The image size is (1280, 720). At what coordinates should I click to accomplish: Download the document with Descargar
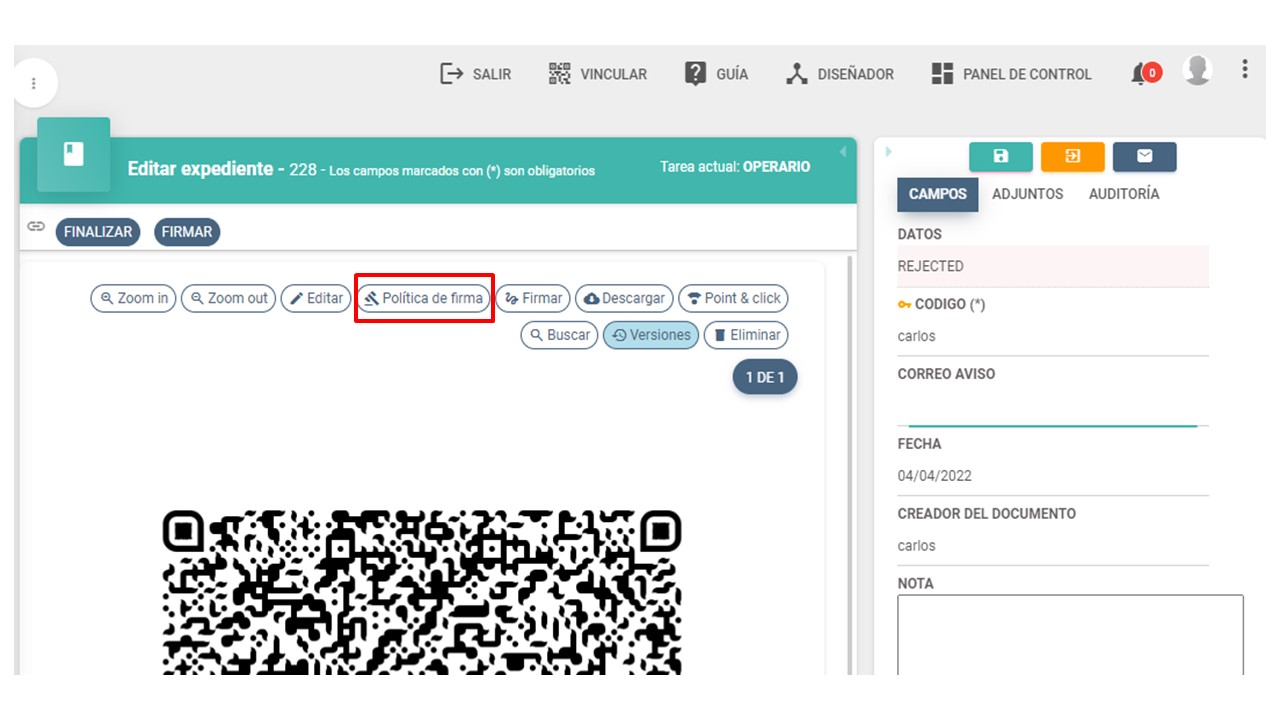pos(624,298)
